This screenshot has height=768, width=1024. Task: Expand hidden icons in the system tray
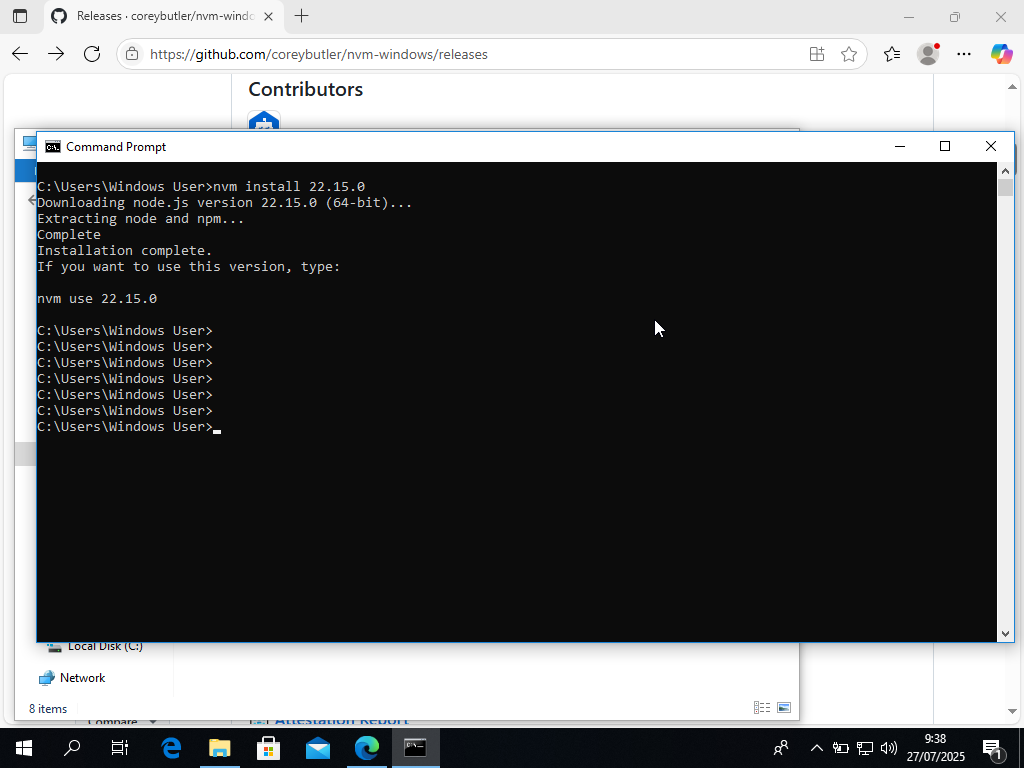point(817,747)
